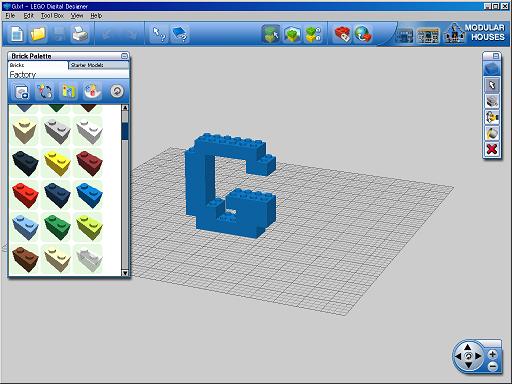Image resolution: width=512 pixels, height=384 pixels.
Task: Collapse the right toolbox panel
Action: click(496, 56)
